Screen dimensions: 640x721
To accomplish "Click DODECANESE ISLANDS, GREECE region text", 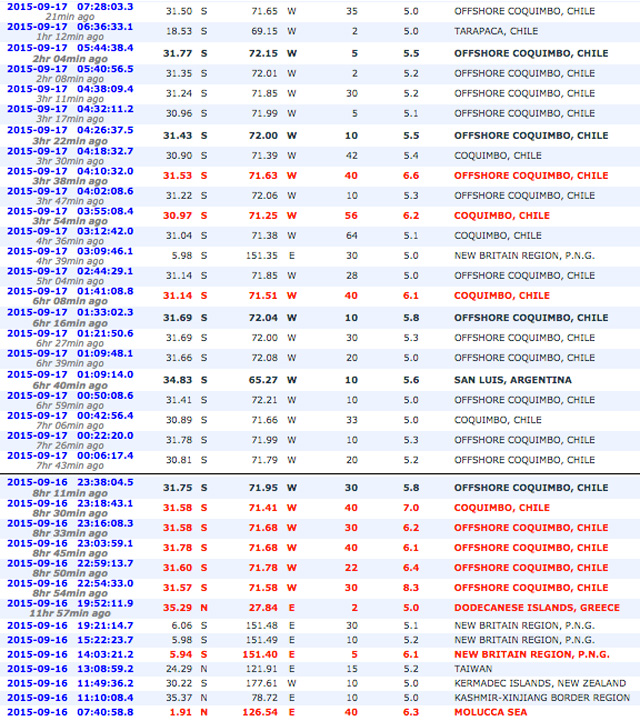I will coord(537,608).
